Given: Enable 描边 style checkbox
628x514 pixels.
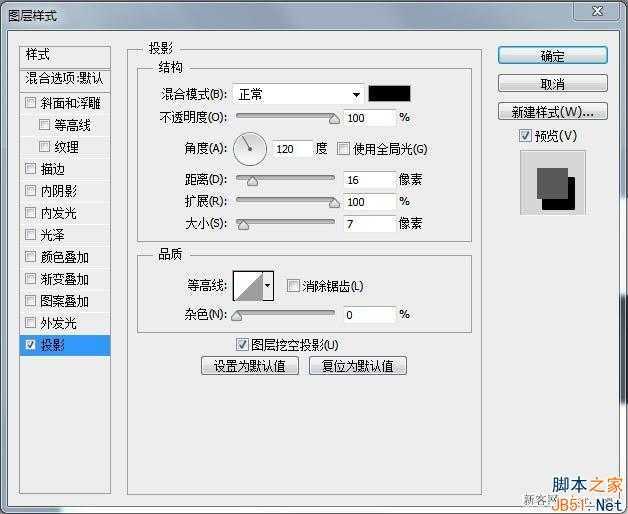Looking at the screenshot, I should (x=31, y=168).
